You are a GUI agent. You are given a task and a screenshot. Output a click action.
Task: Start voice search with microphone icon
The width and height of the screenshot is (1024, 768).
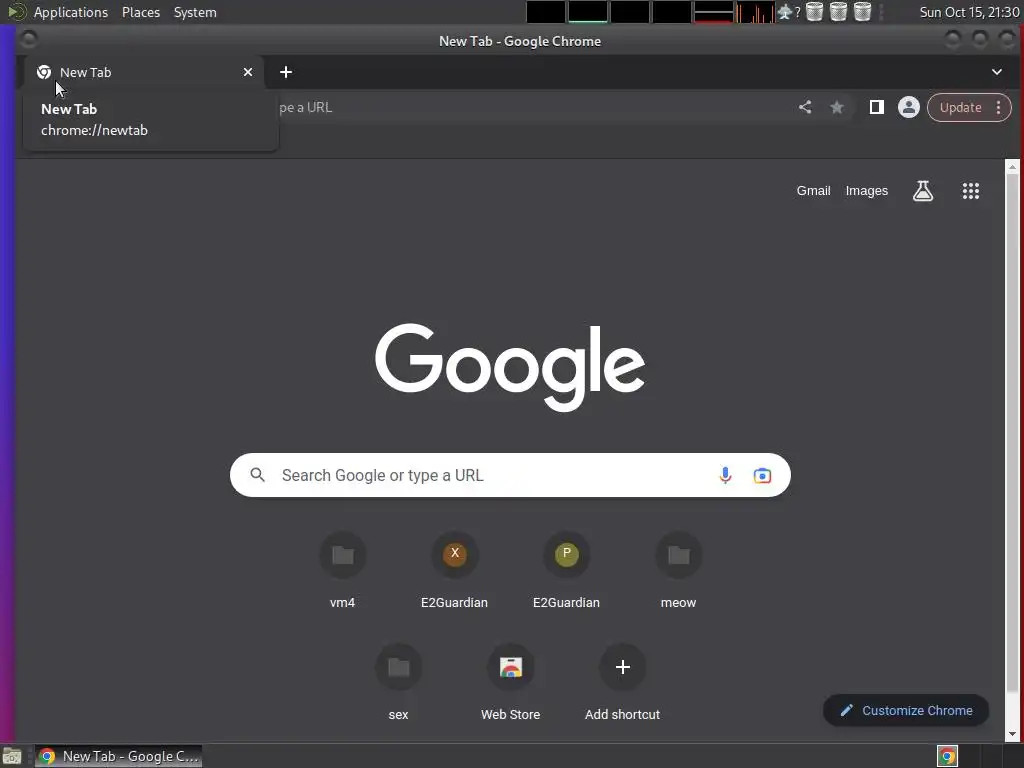point(725,475)
